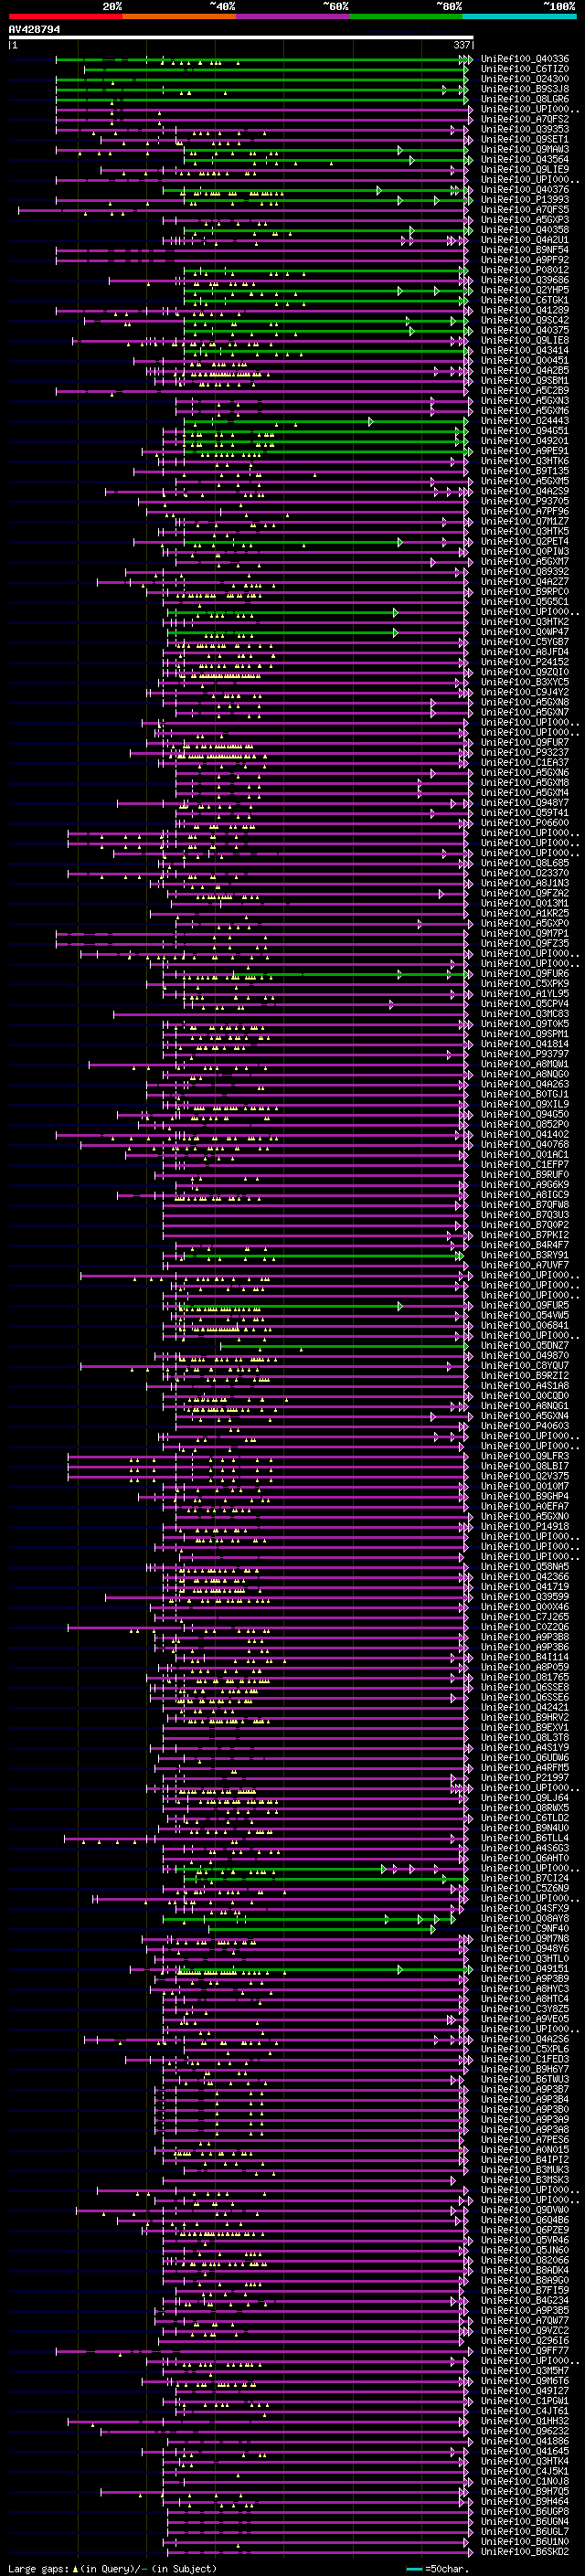
Task: Select the UniRef100_Q3MC83 label
Action: 525,1014
